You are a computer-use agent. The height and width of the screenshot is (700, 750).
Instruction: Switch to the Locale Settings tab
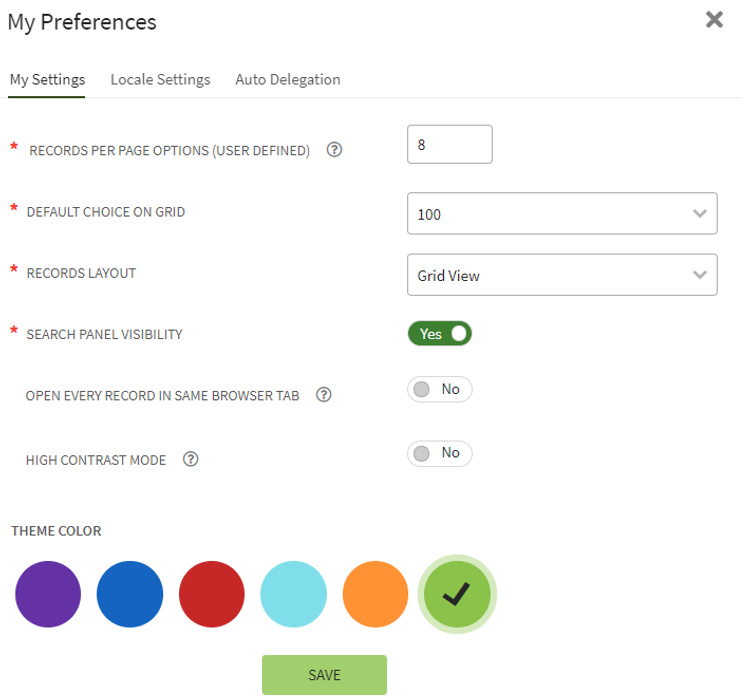[160, 80]
